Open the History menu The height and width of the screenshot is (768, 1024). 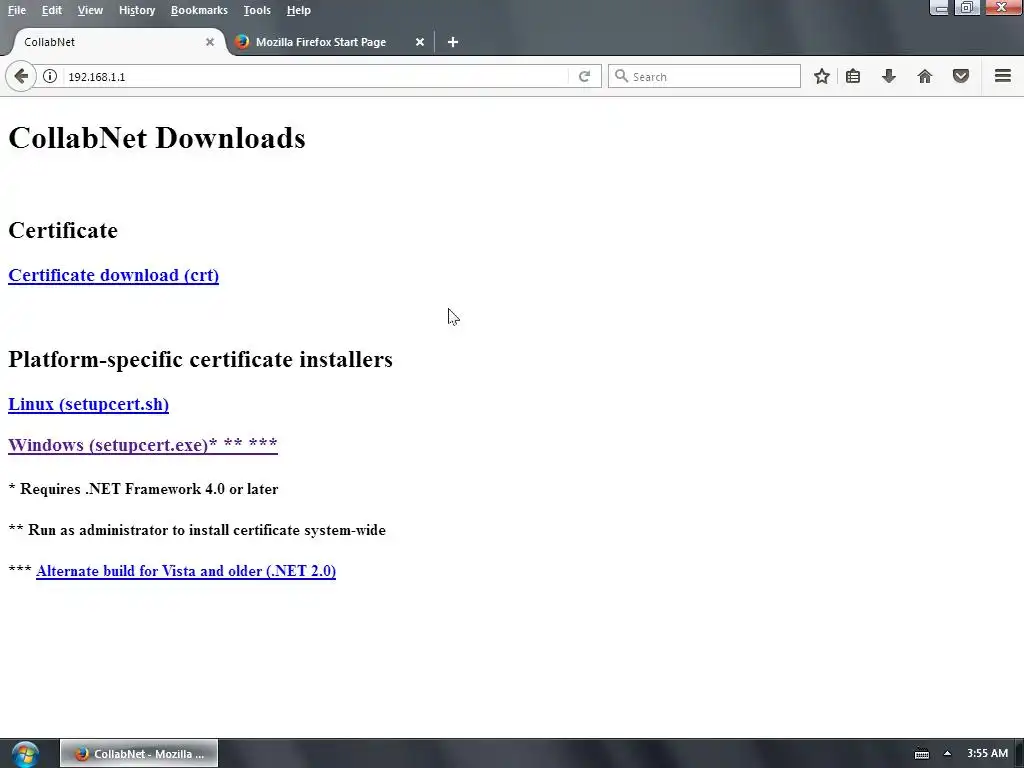point(137,10)
